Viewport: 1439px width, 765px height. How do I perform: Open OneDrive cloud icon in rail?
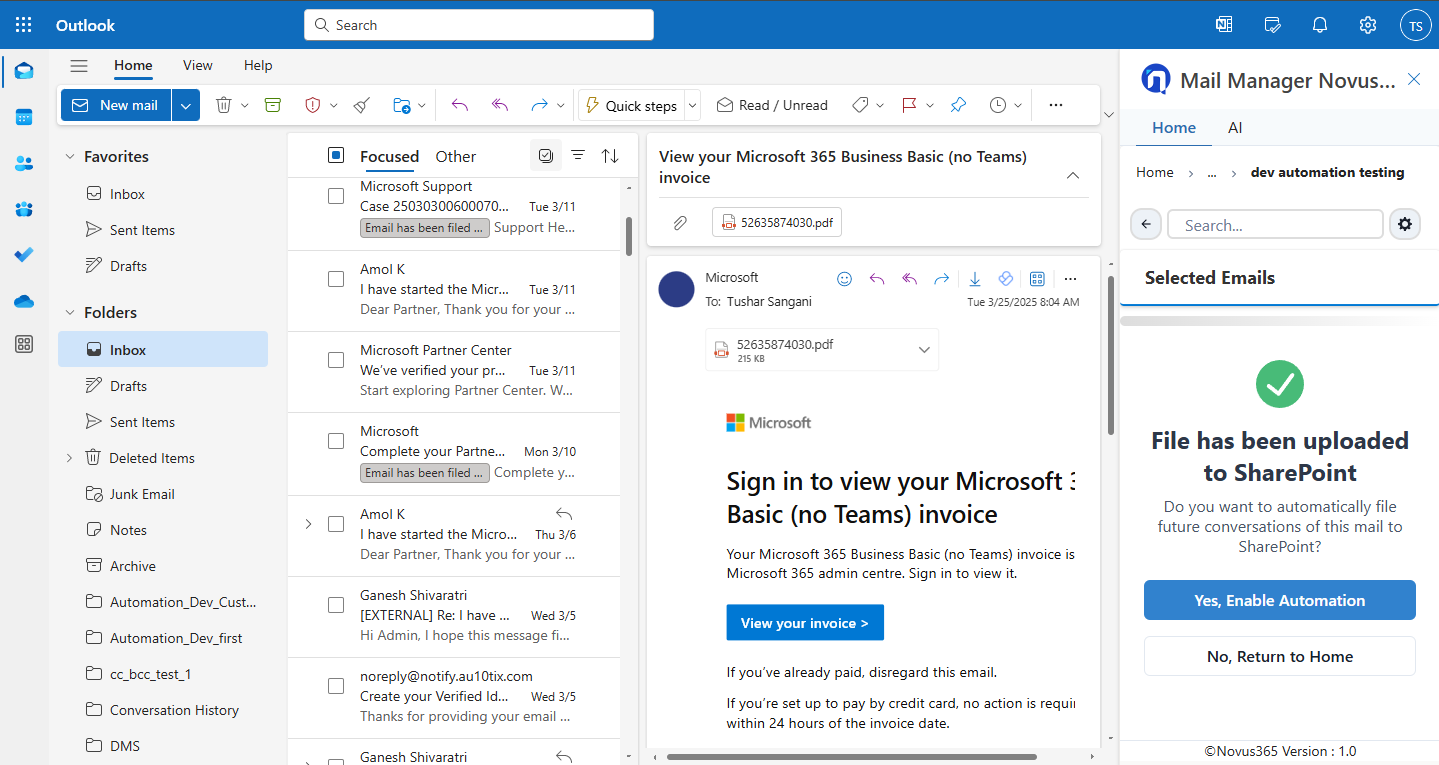24,301
